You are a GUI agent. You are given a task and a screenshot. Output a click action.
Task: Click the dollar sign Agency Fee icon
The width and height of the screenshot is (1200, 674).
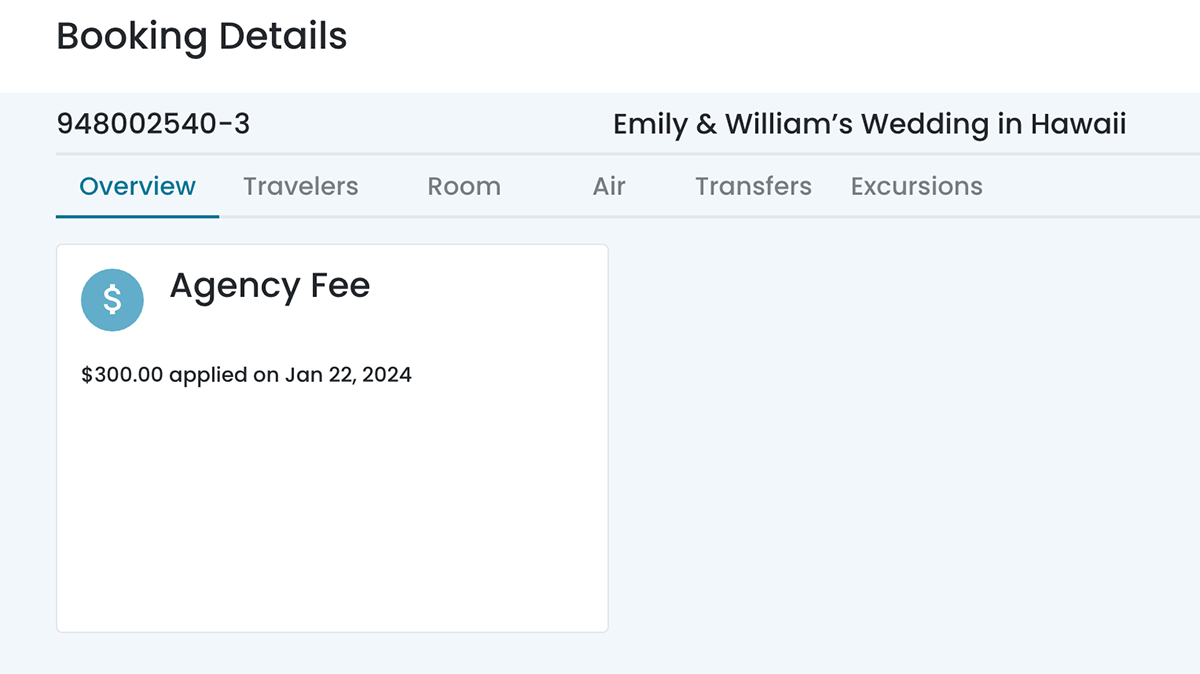click(112, 300)
